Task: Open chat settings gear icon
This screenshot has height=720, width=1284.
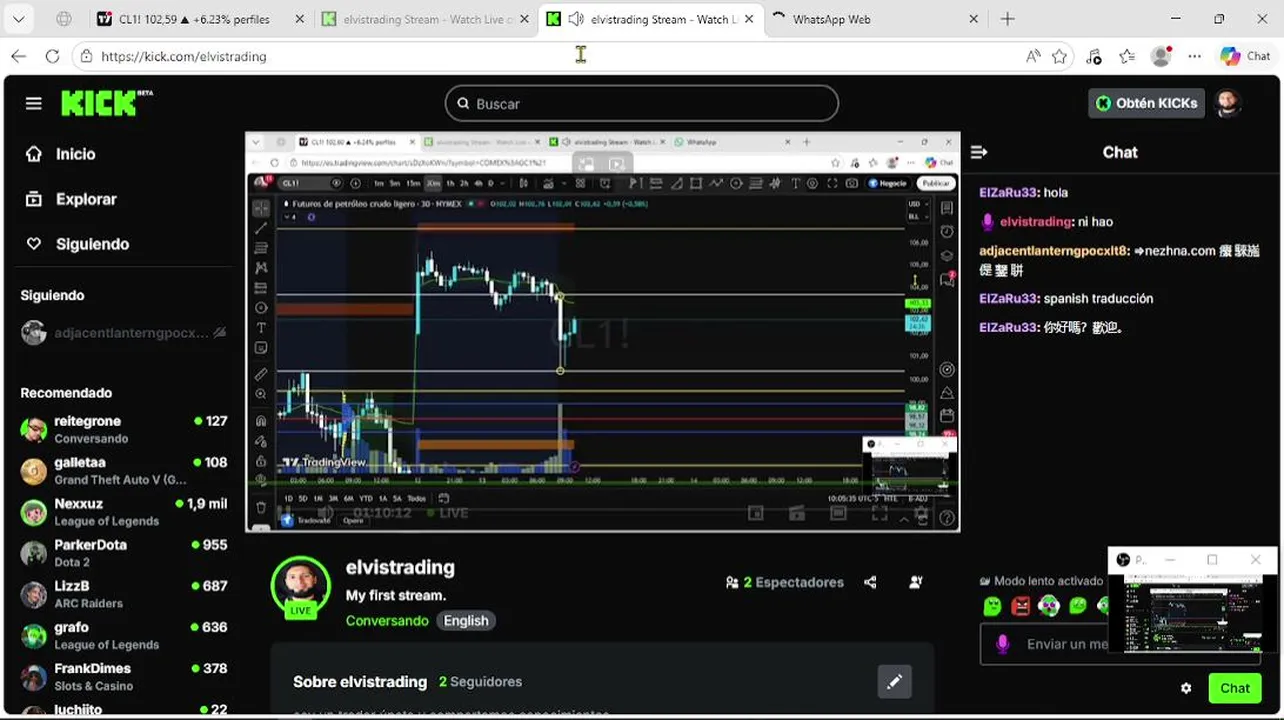Action: (x=1186, y=688)
